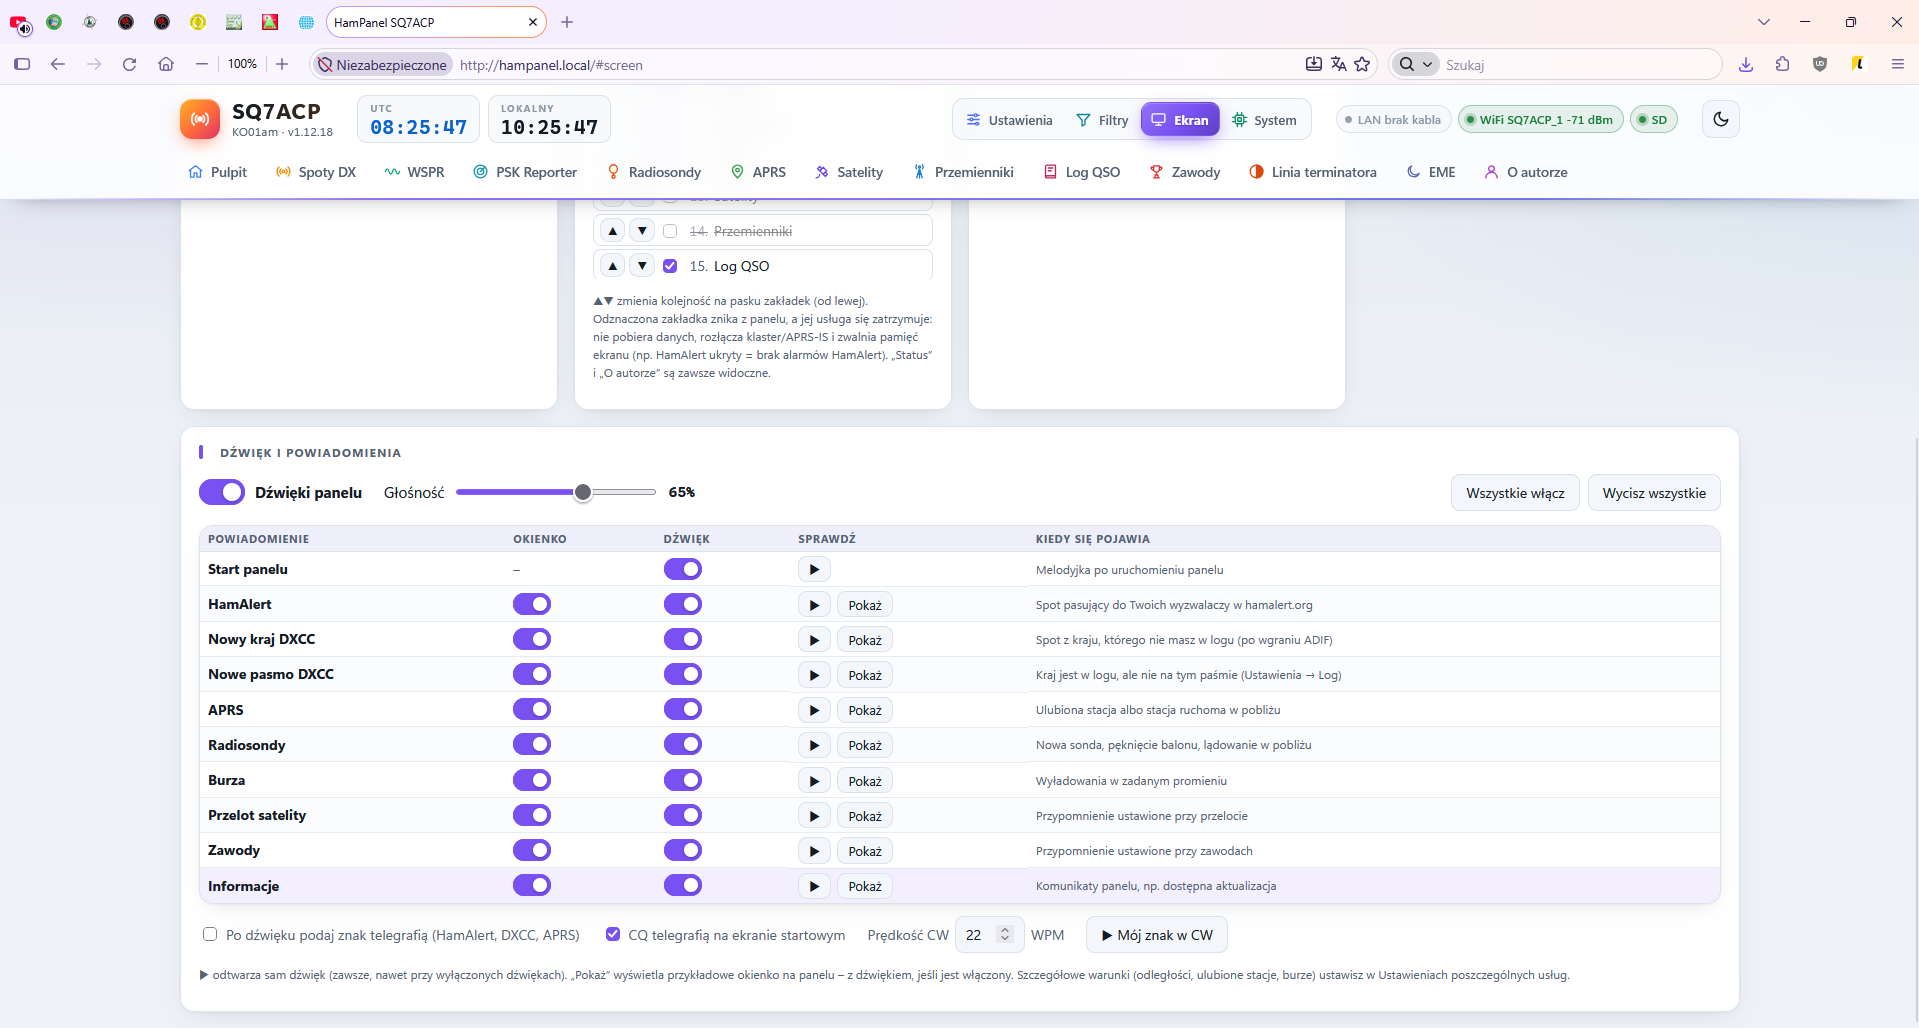The height and width of the screenshot is (1028, 1919).
Task: Click the Wycisz wszystkie button
Action: [1654, 493]
